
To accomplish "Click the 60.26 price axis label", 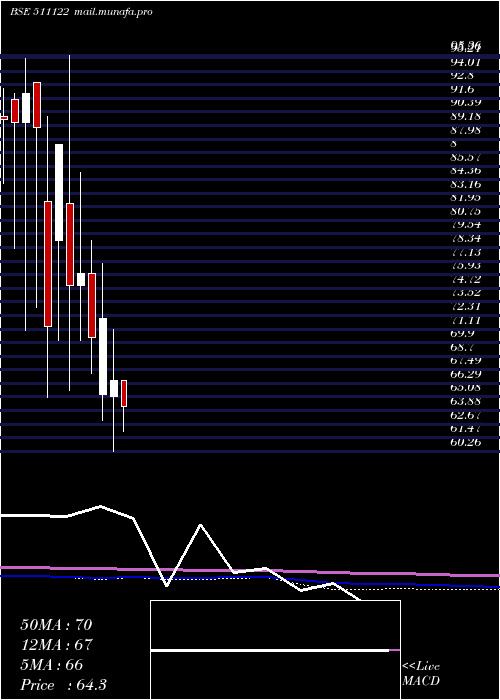I will click(466, 442).
